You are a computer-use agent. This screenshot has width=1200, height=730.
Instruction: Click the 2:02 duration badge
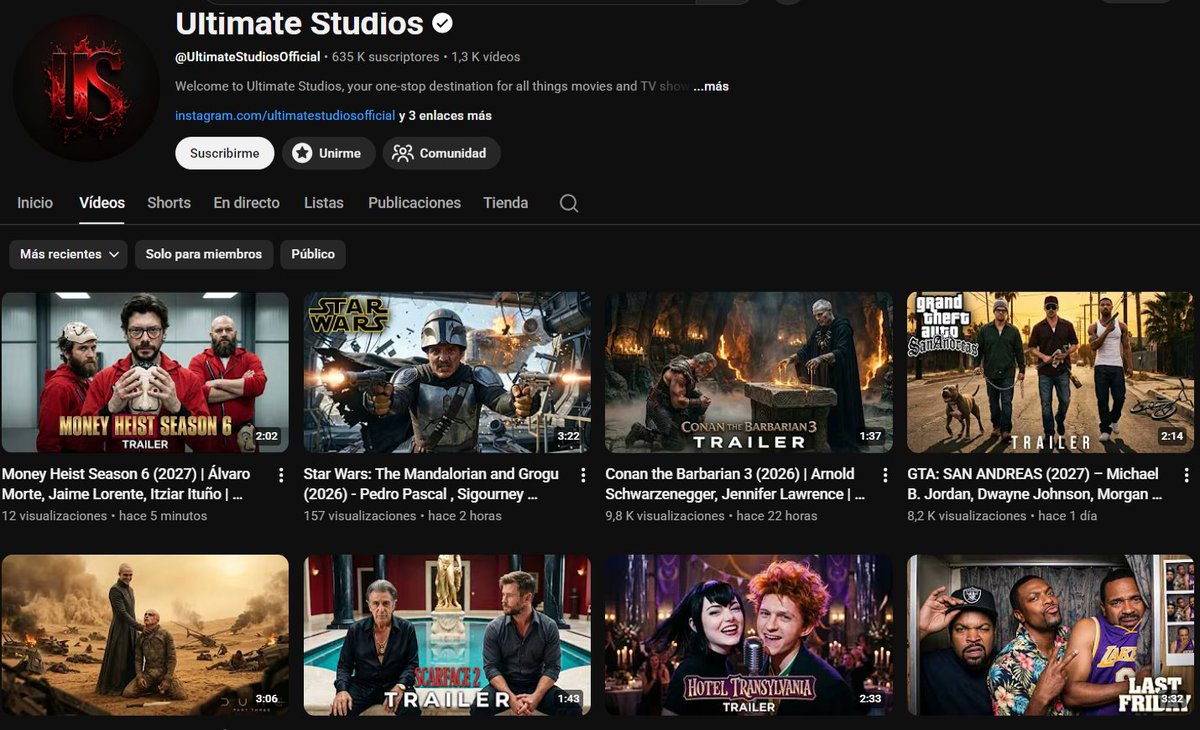click(266, 436)
